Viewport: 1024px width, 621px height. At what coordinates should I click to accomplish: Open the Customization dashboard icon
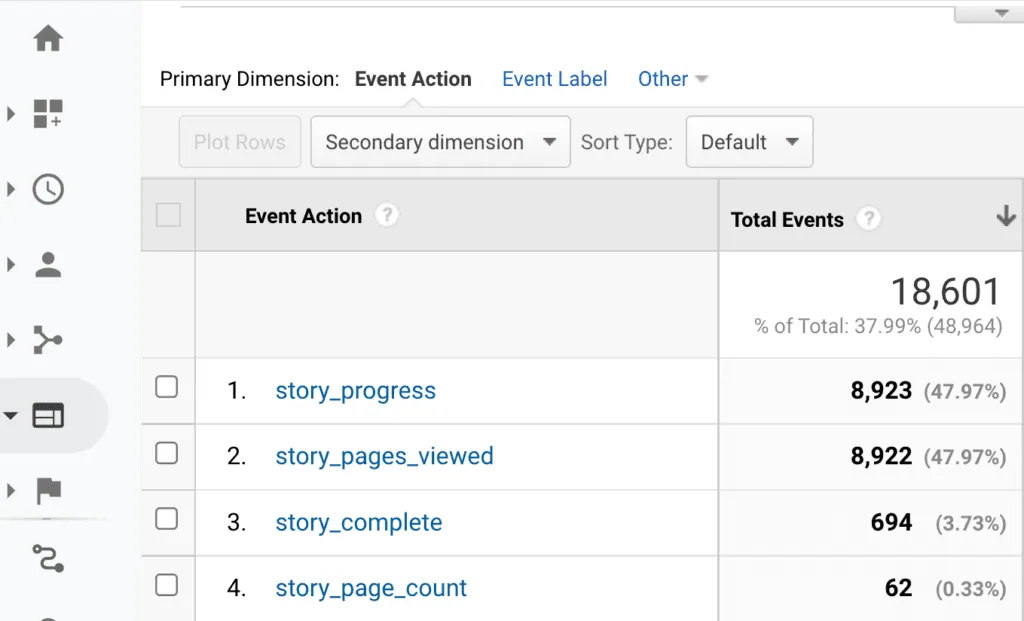[48, 114]
